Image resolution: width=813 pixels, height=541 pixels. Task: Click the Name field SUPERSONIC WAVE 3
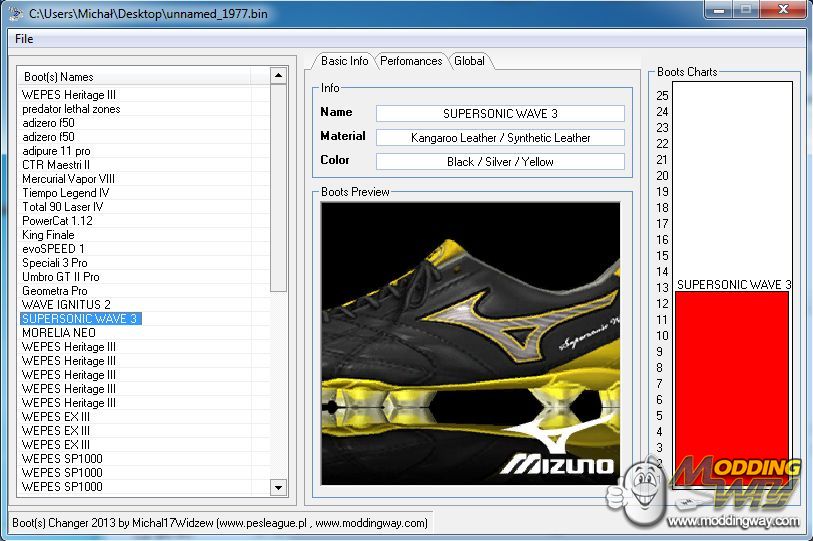click(x=500, y=114)
